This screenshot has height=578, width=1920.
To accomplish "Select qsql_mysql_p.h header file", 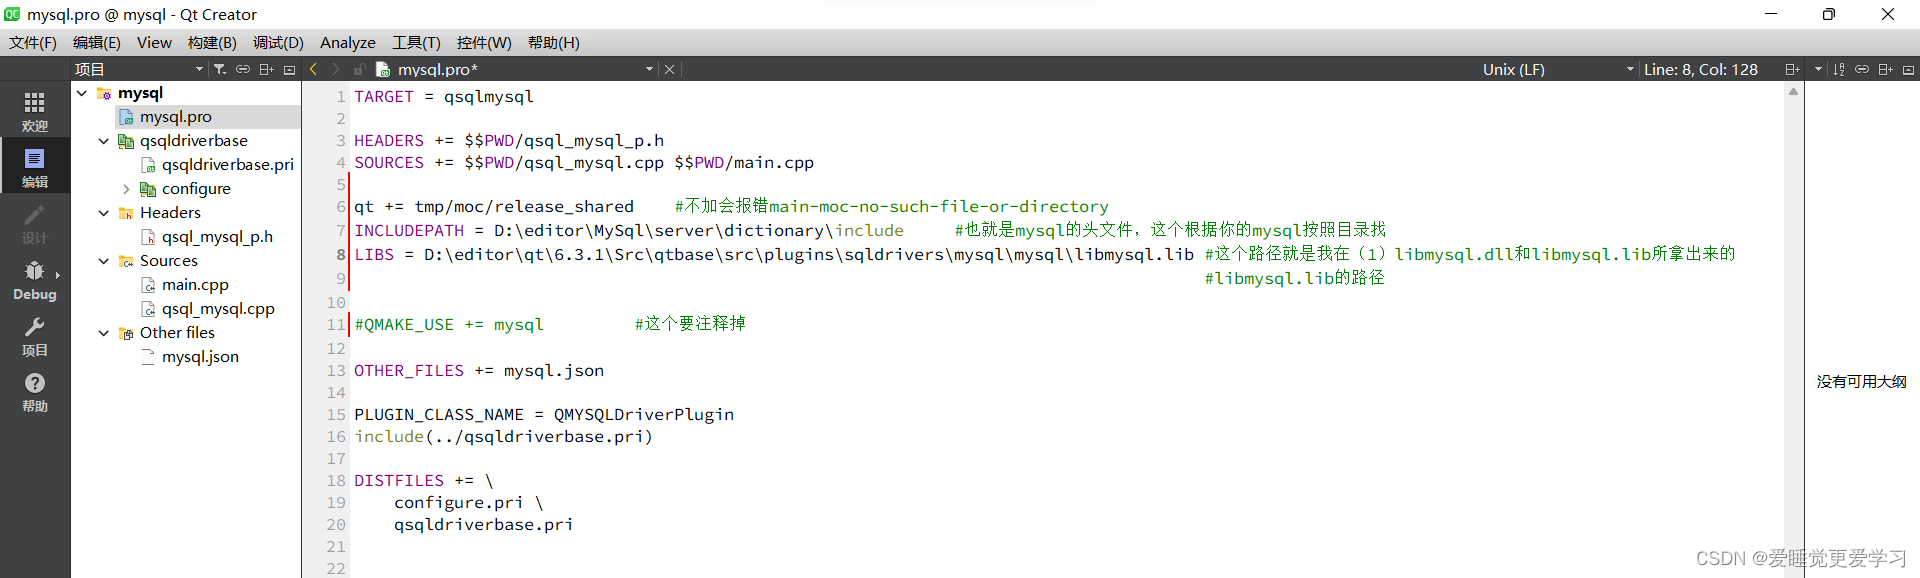I will 217,237.
